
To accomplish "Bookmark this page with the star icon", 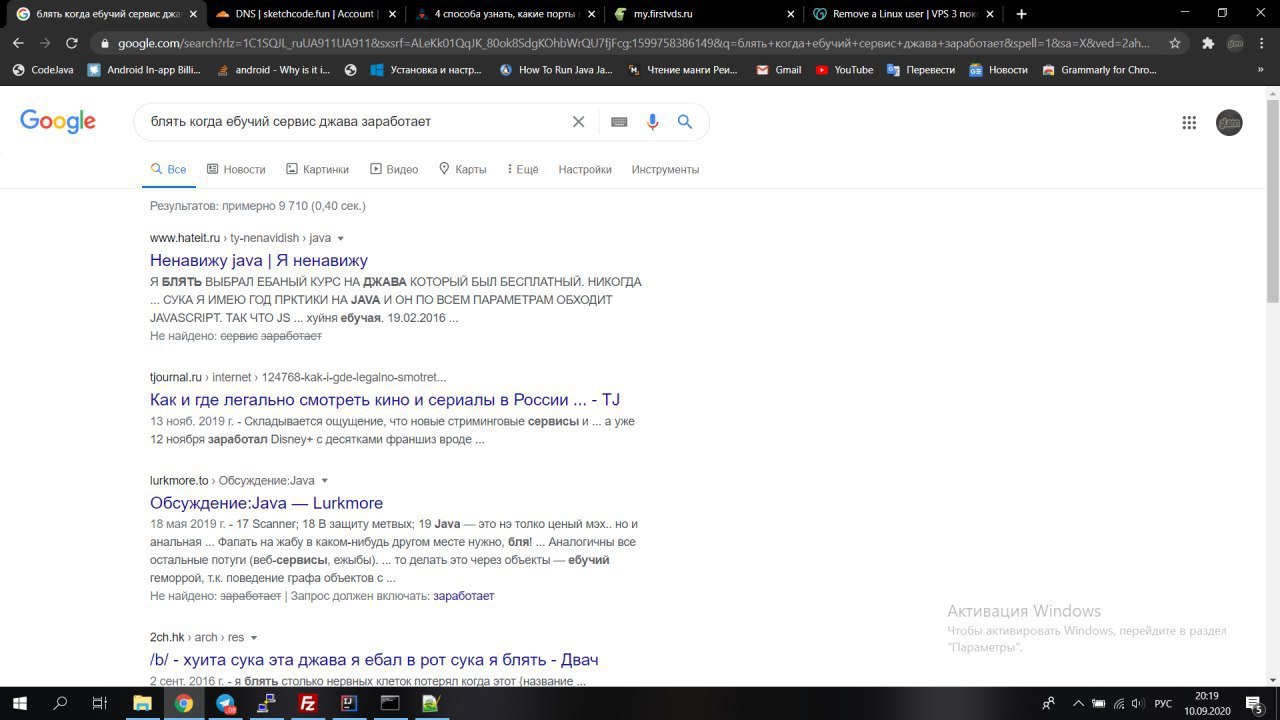I will click(x=1175, y=43).
